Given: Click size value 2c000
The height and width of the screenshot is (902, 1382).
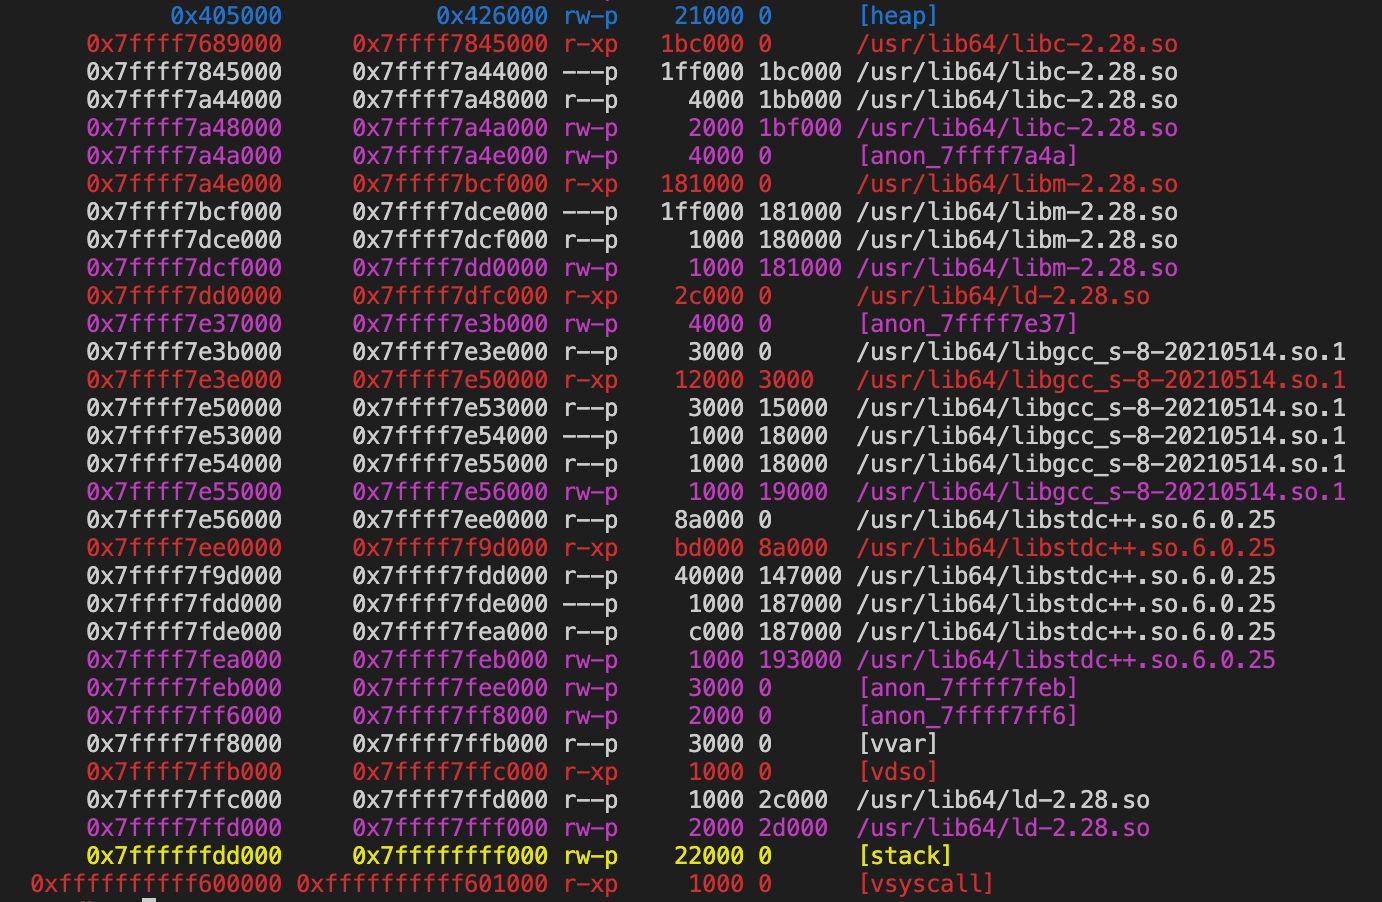Looking at the screenshot, I should pos(709,296).
